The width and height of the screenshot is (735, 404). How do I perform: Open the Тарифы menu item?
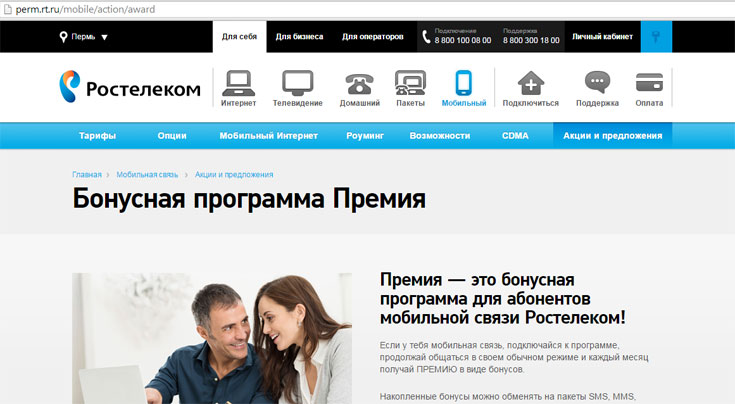coord(97,135)
